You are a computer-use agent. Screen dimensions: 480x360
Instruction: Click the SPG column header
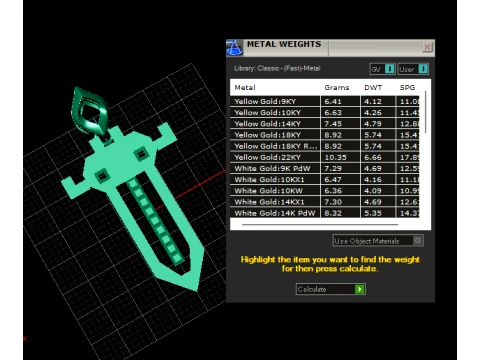tap(407, 88)
